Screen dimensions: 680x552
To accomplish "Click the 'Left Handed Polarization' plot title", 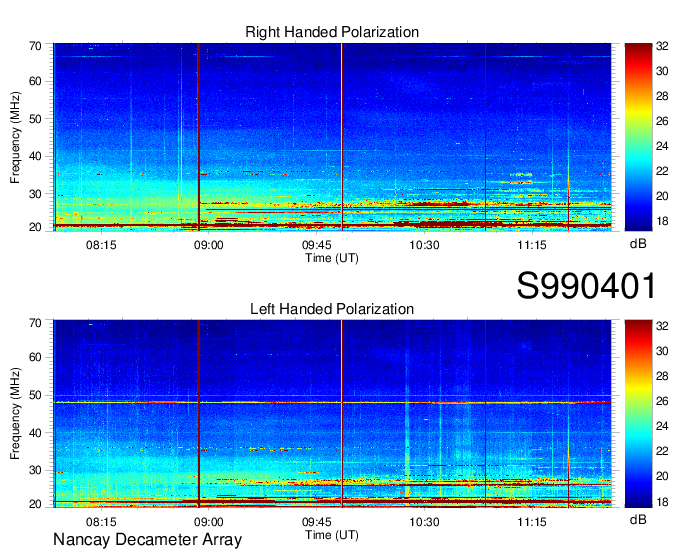I will pyautogui.click(x=332, y=309).
